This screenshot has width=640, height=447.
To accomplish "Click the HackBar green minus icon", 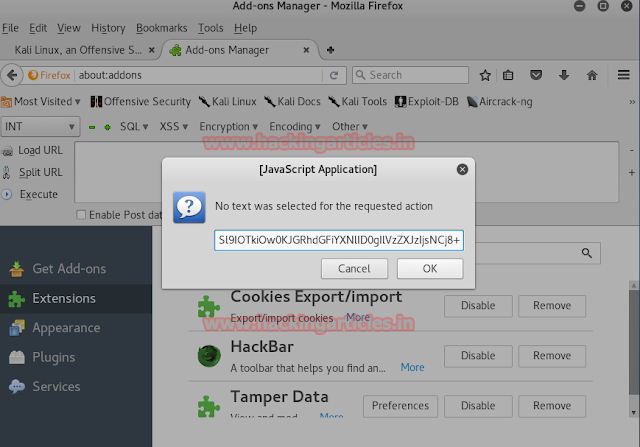I will click(x=92, y=127).
